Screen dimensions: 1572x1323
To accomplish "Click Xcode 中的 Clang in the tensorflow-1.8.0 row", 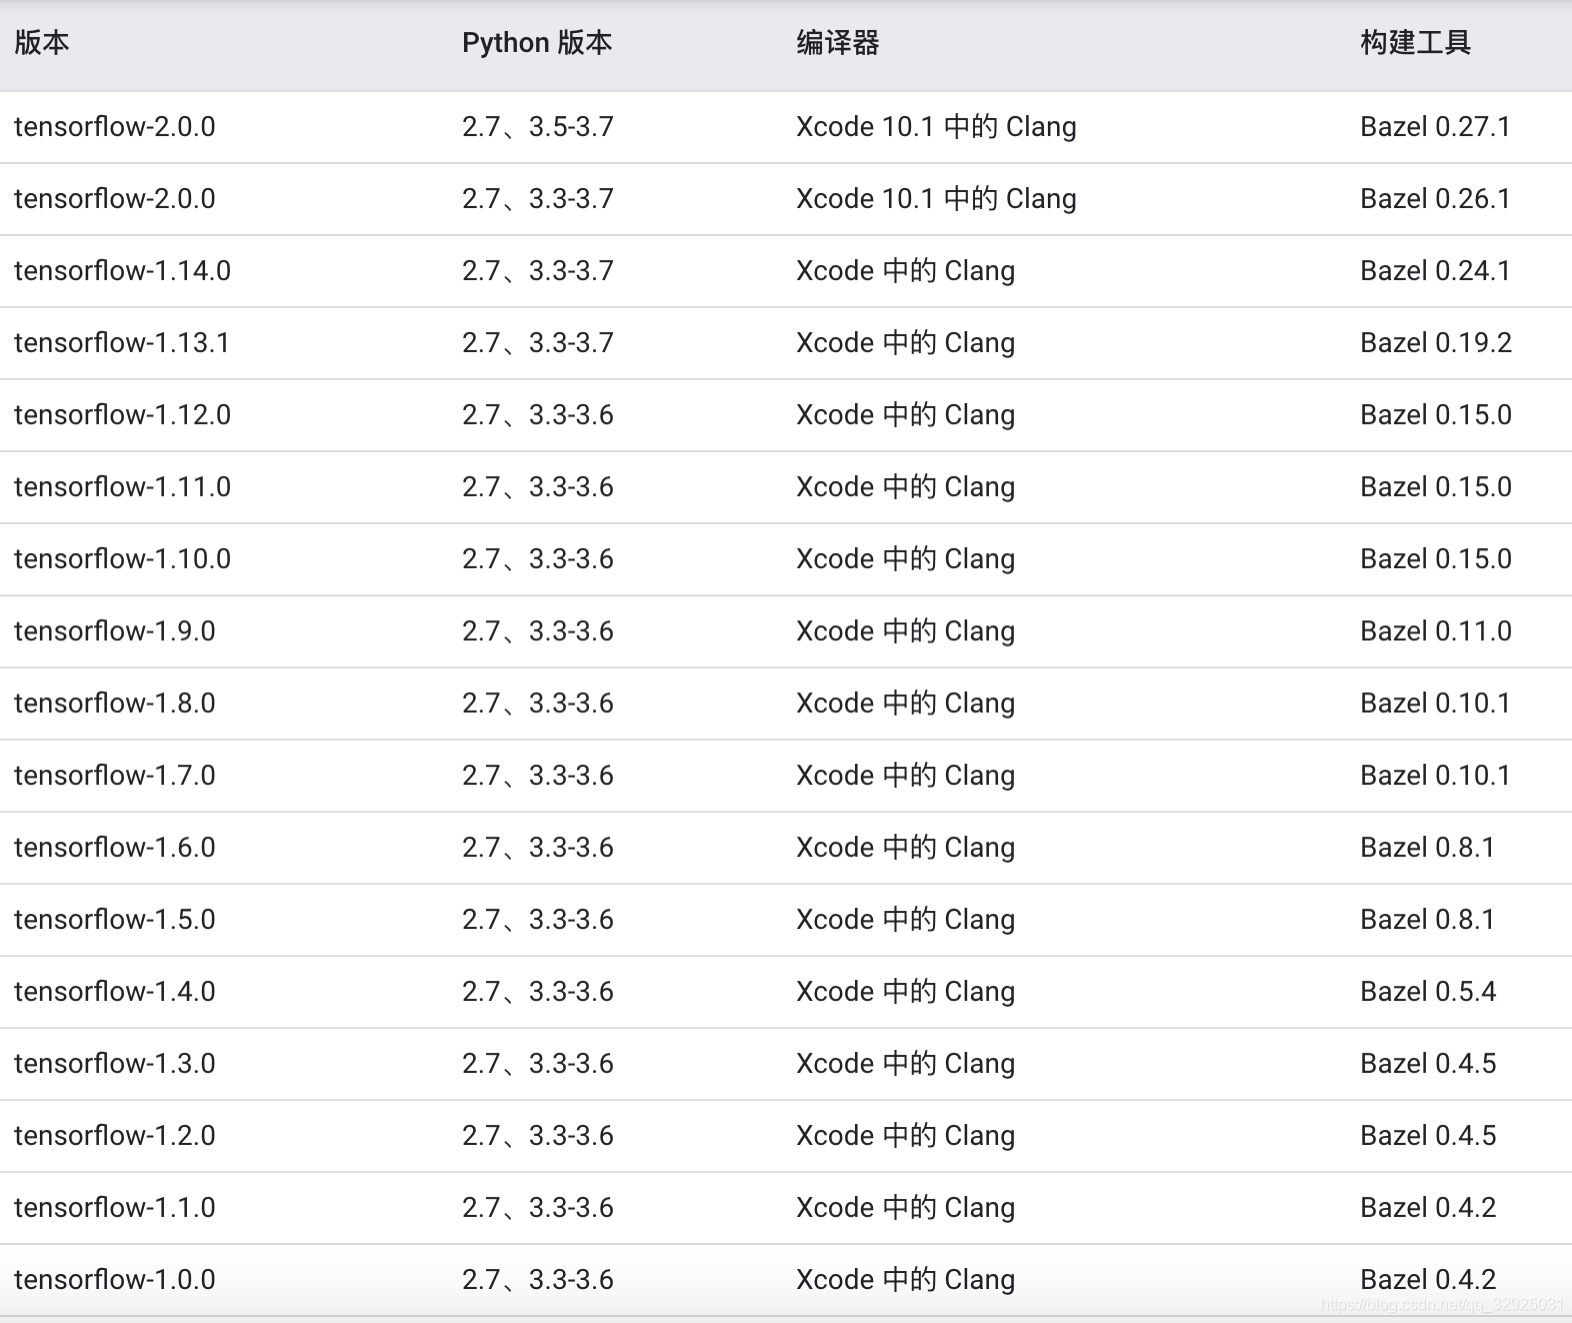I will pos(905,703).
